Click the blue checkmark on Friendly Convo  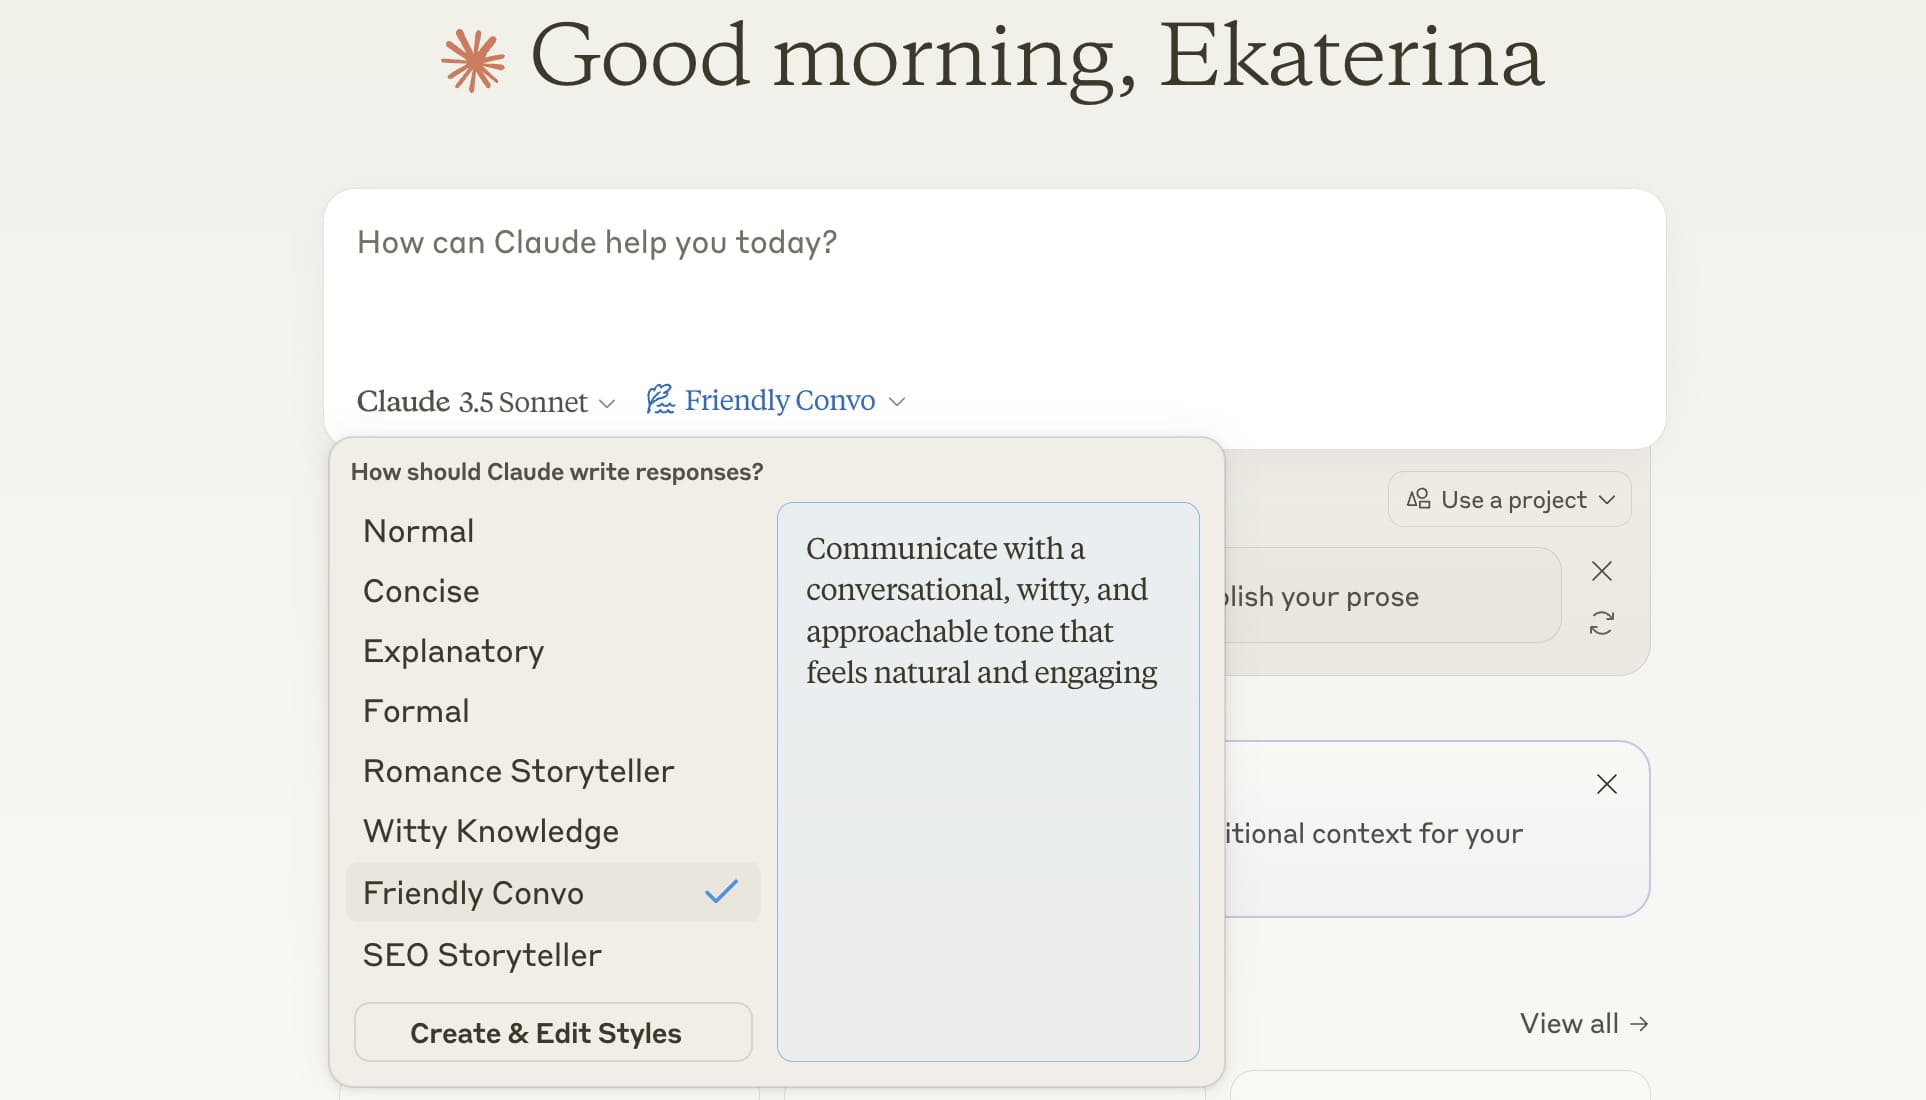[x=720, y=892]
